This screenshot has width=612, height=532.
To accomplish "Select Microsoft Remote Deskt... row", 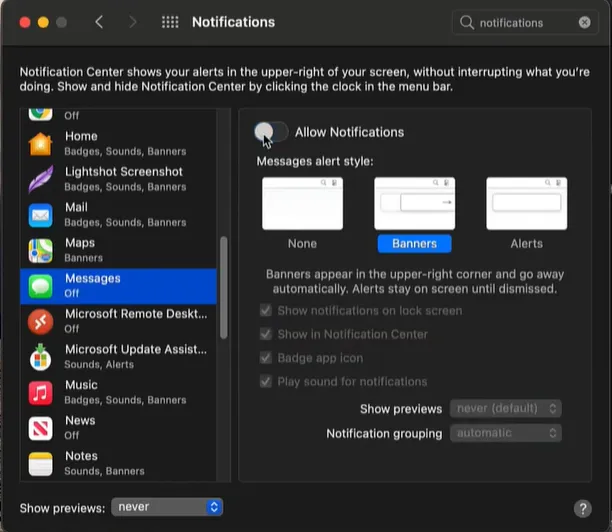I will click(x=118, y=322).
